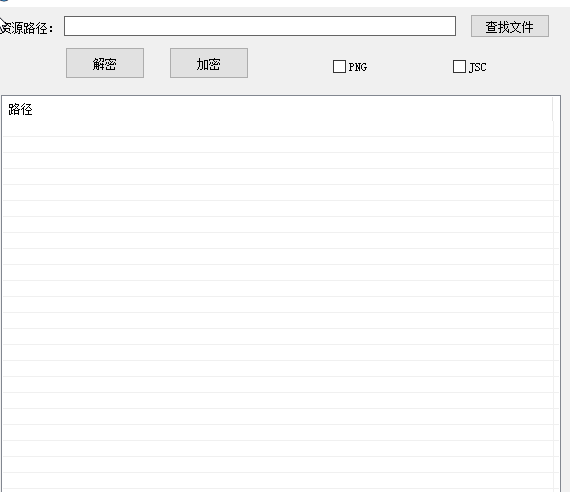The height and width of the screenshot is (492, 570).
Task: Click the 加密 button
Action: (x=209, y=63)
